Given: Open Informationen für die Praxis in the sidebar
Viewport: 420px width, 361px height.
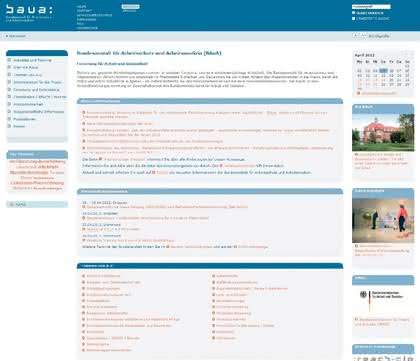Looking at the screenshot, I should tap(38, 82).
